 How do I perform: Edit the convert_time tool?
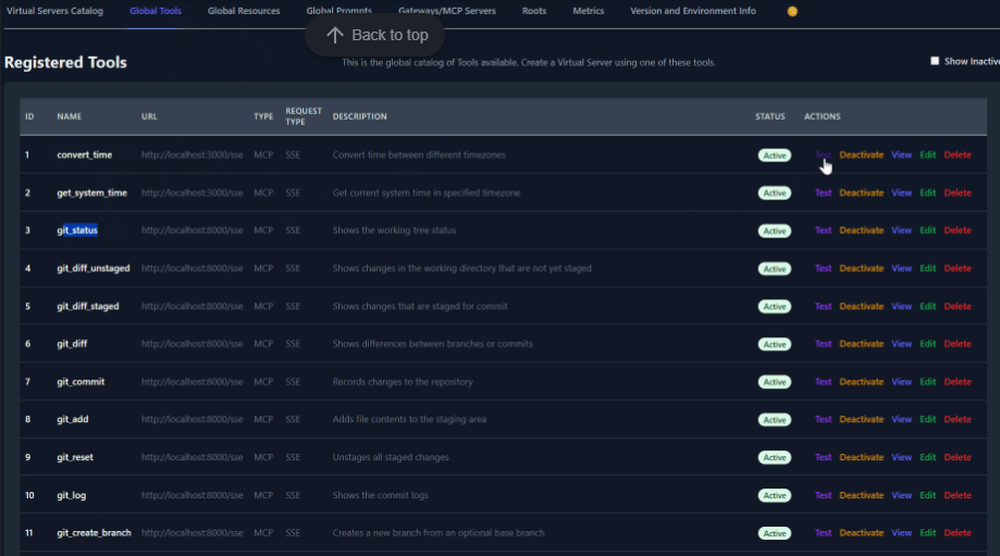(x=927, y=155)
